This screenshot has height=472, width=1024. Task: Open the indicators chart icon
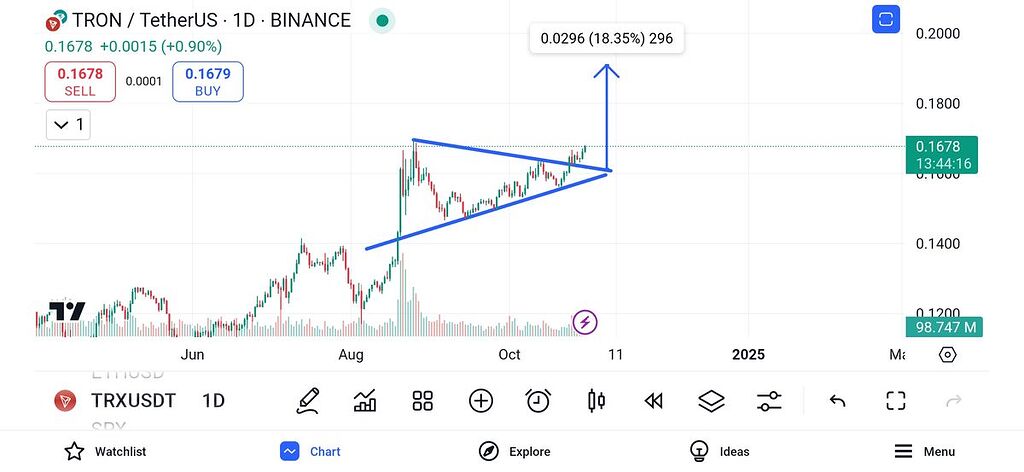365,401
